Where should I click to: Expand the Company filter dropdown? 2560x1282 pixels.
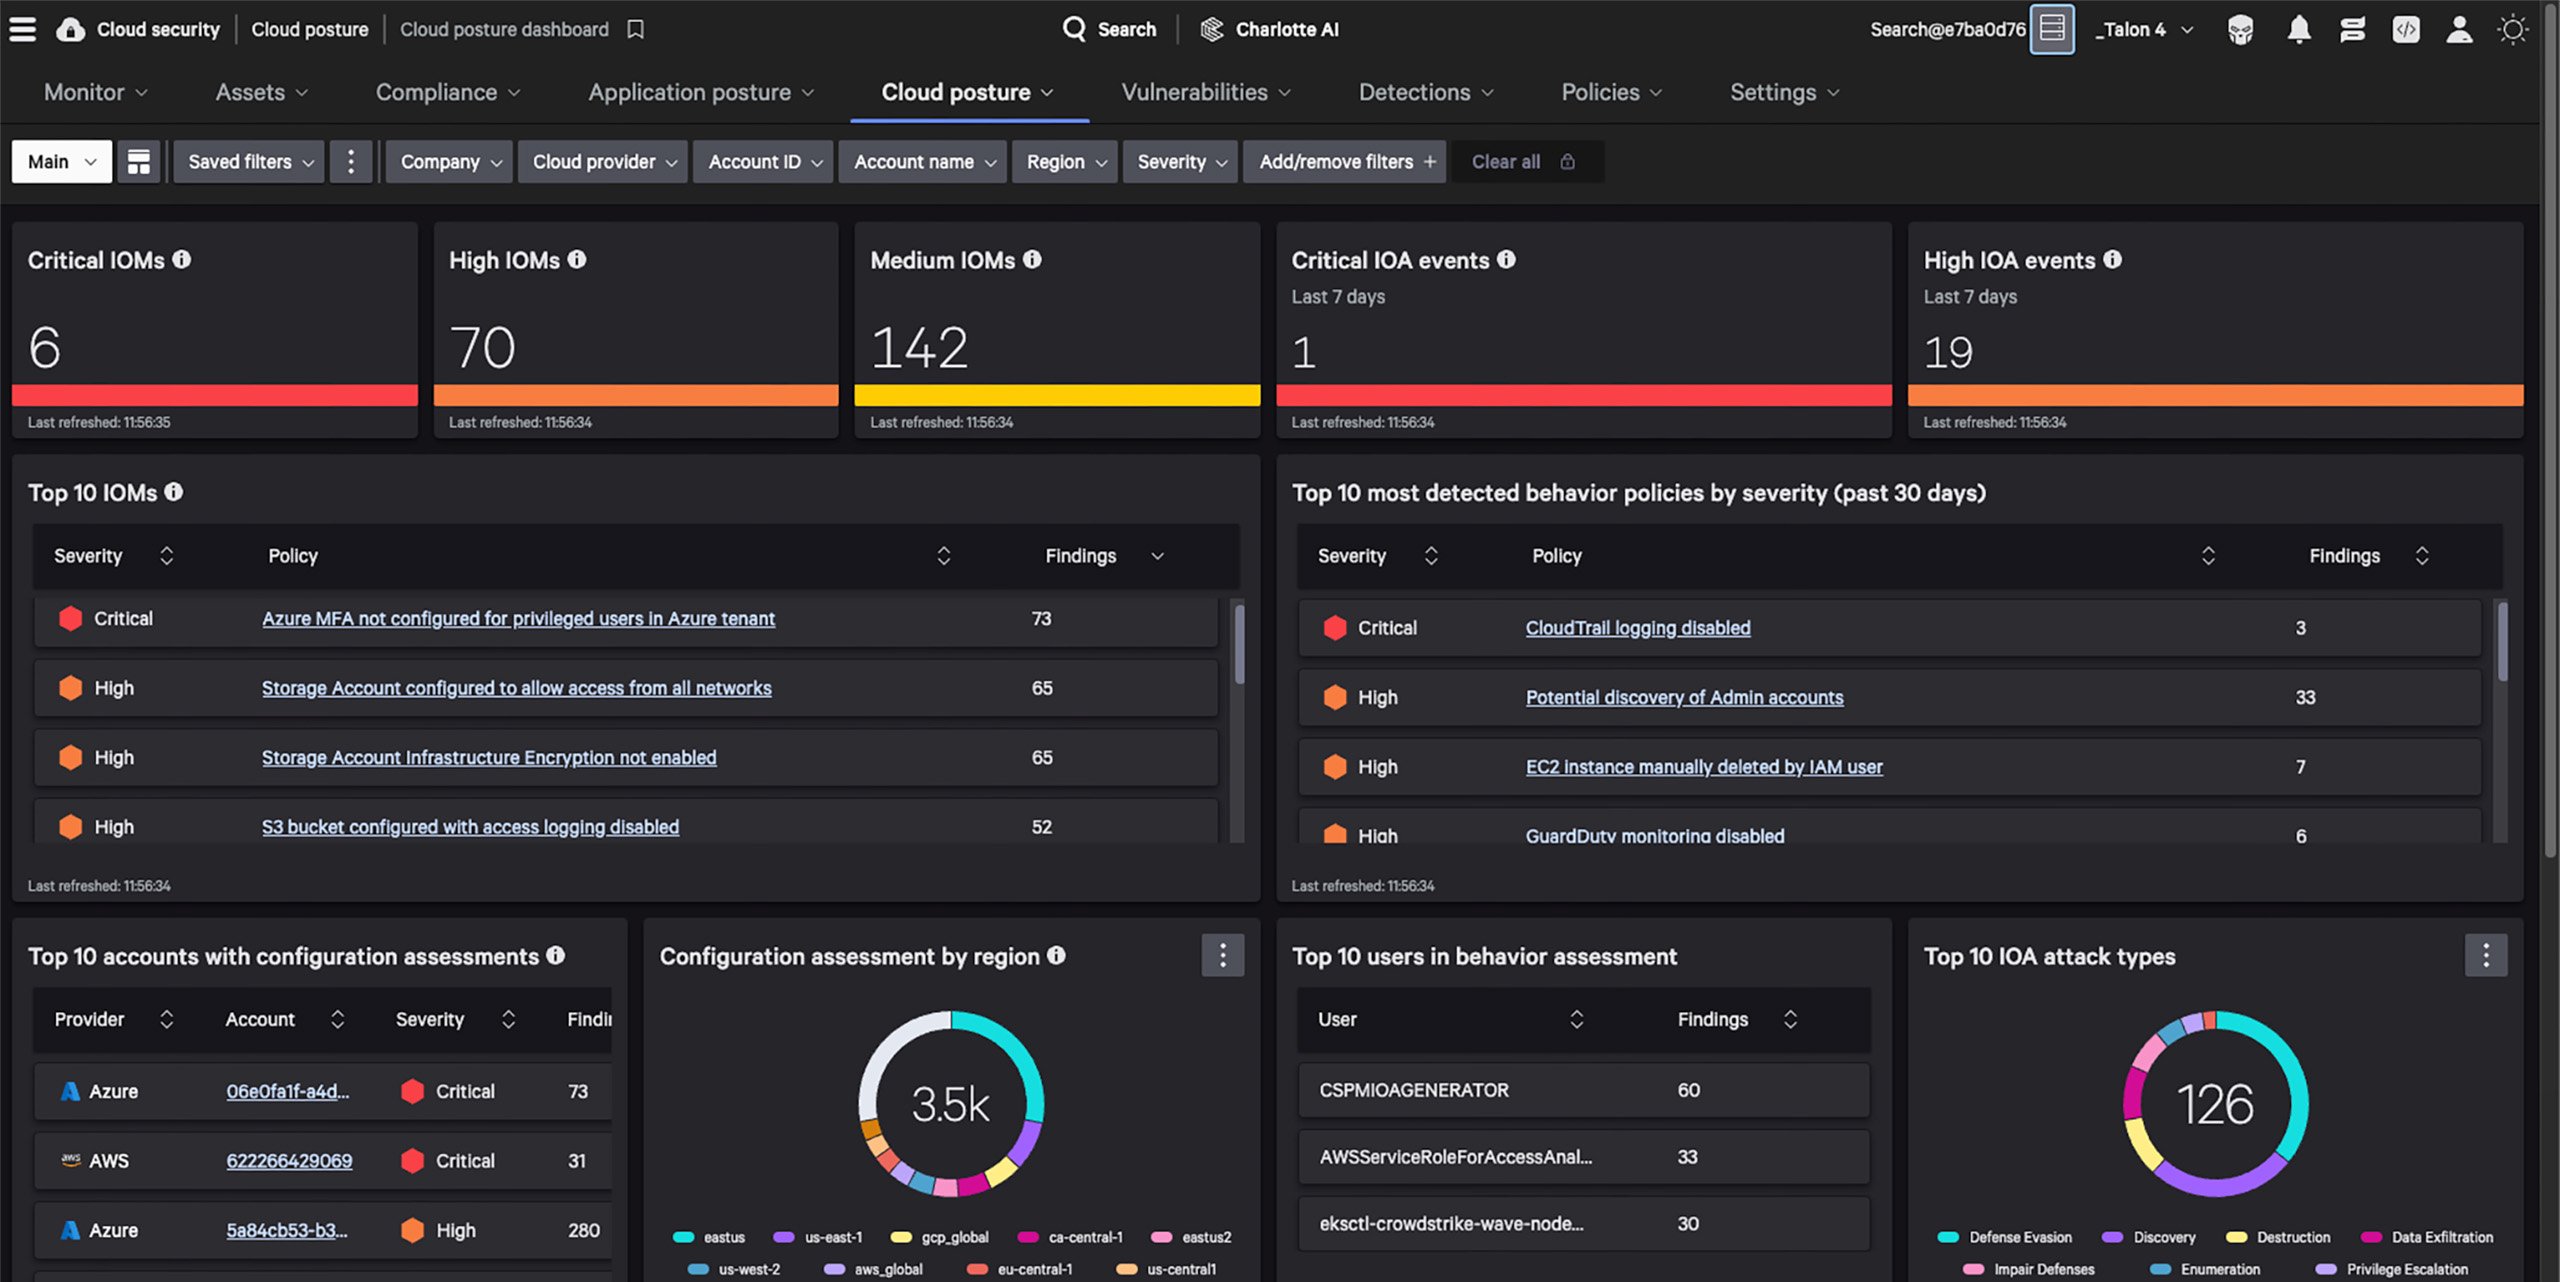pos(448,161)
